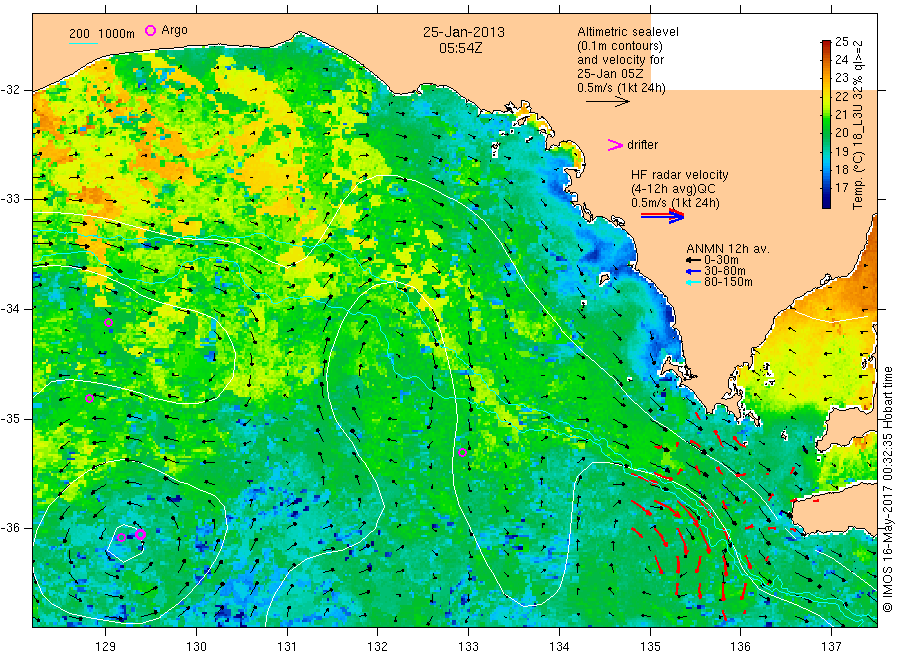900x660 pixels.
Task: Click the longitude axis label '130'
Action: [196, 647]
